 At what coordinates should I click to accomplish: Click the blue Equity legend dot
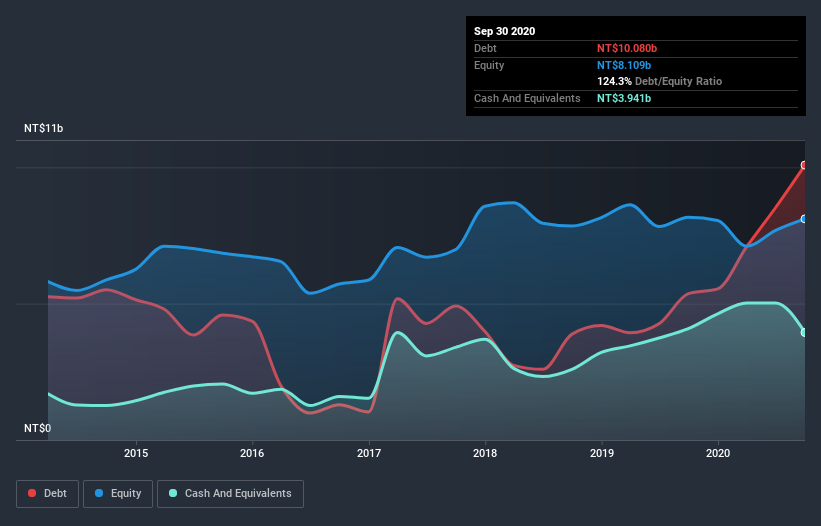point(99,493)
